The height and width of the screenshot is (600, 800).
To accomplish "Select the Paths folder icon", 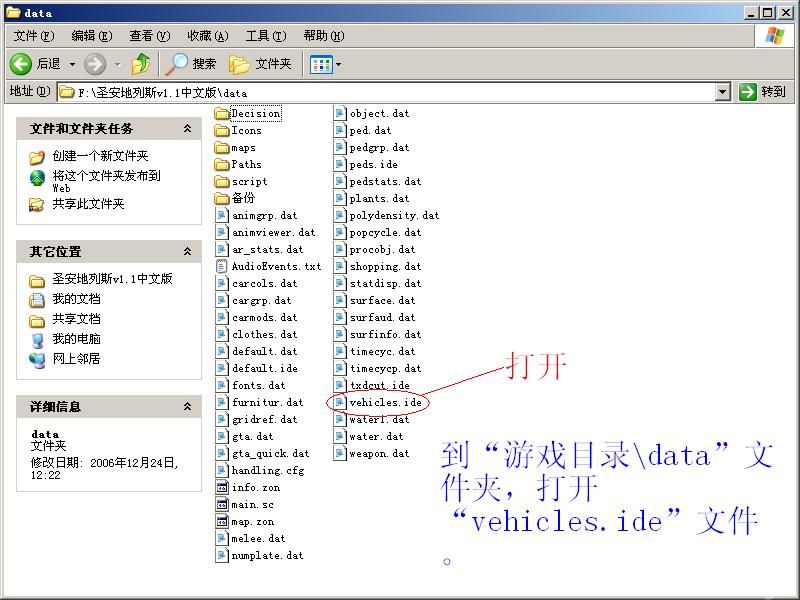I will pos(222,164).
